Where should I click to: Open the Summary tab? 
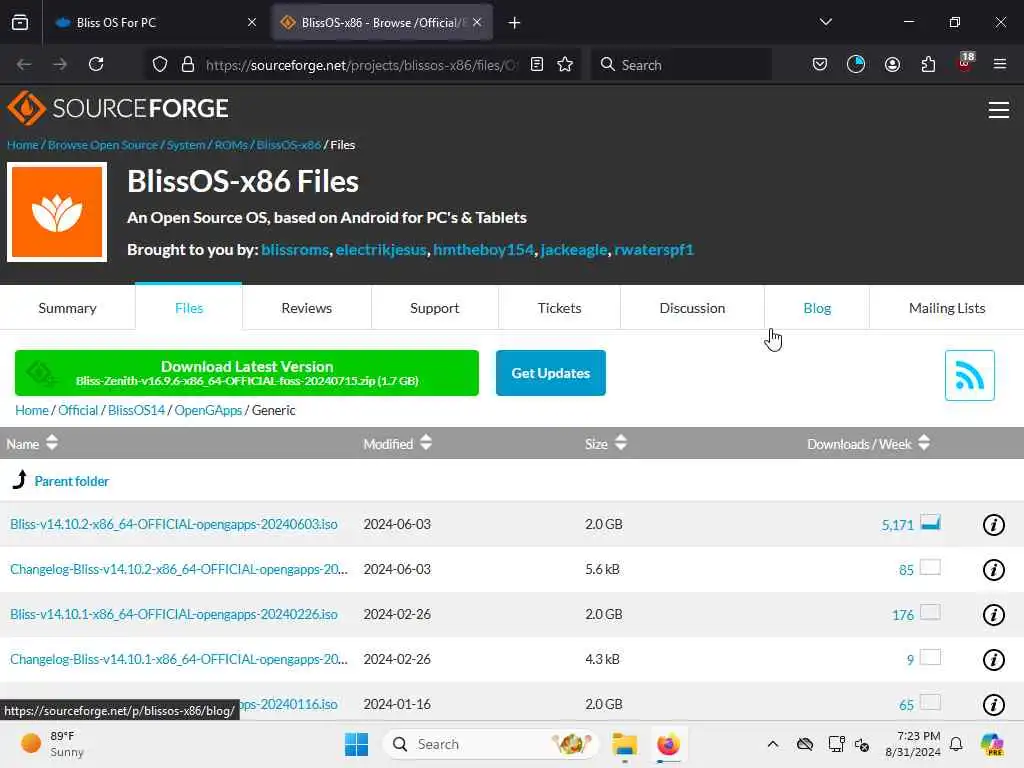[67, 308]
